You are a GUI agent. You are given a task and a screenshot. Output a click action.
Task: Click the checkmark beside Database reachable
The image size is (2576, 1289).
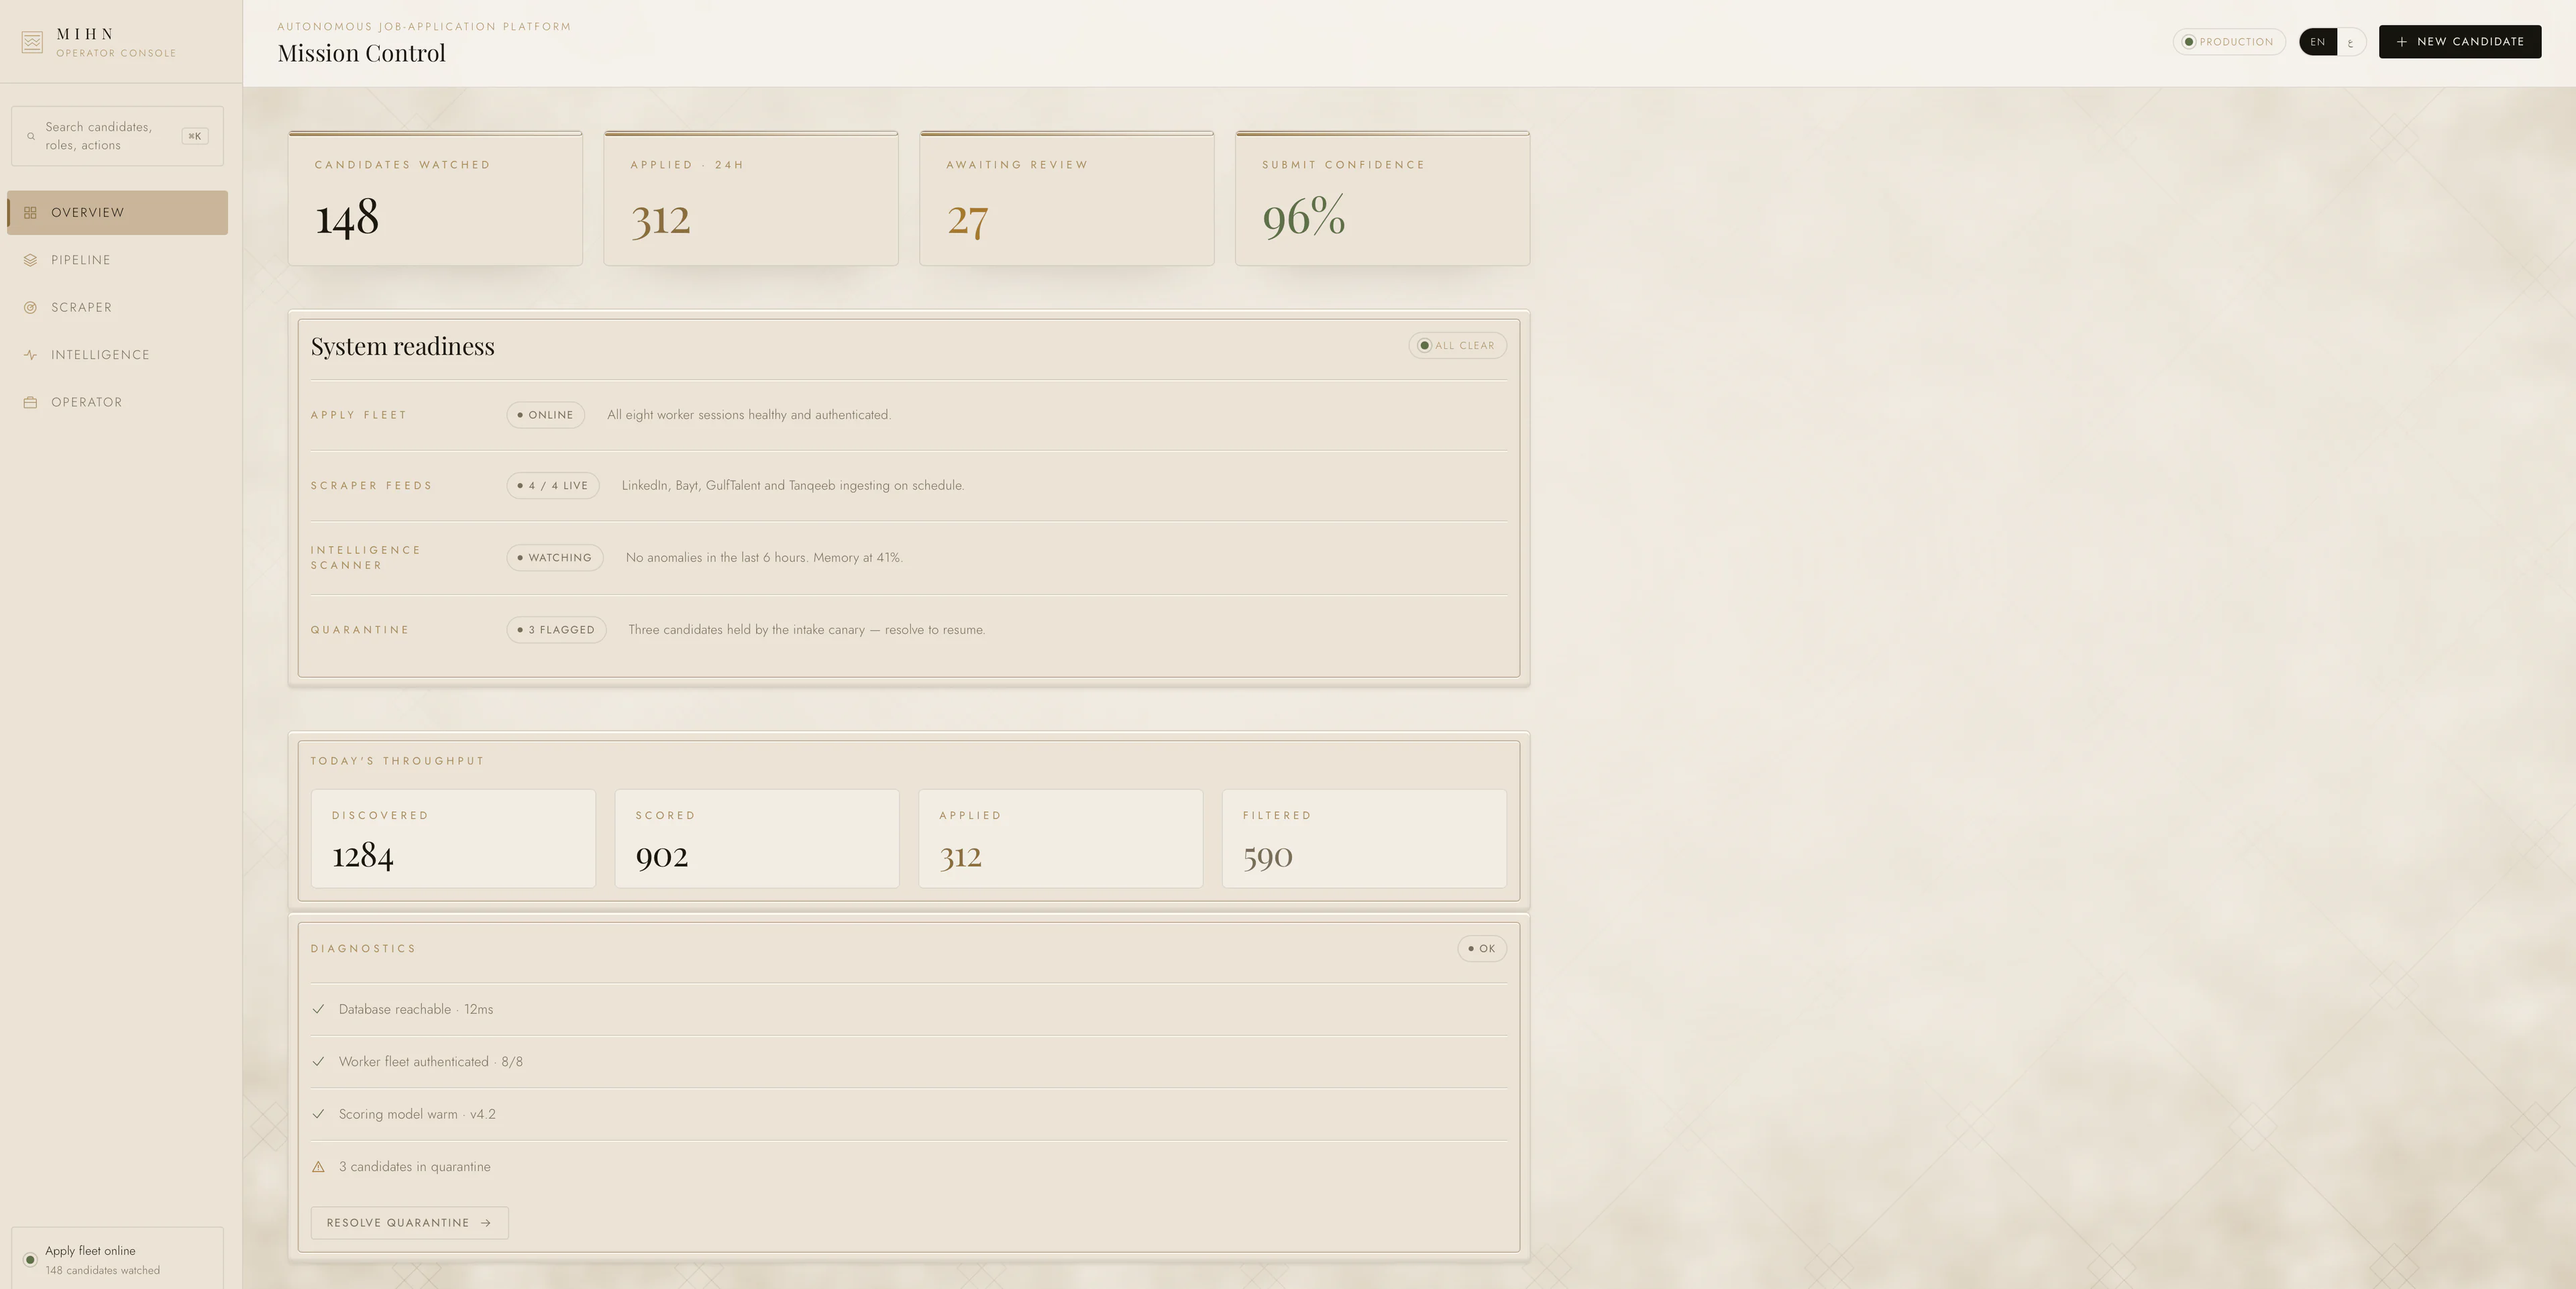[318, 1009]
